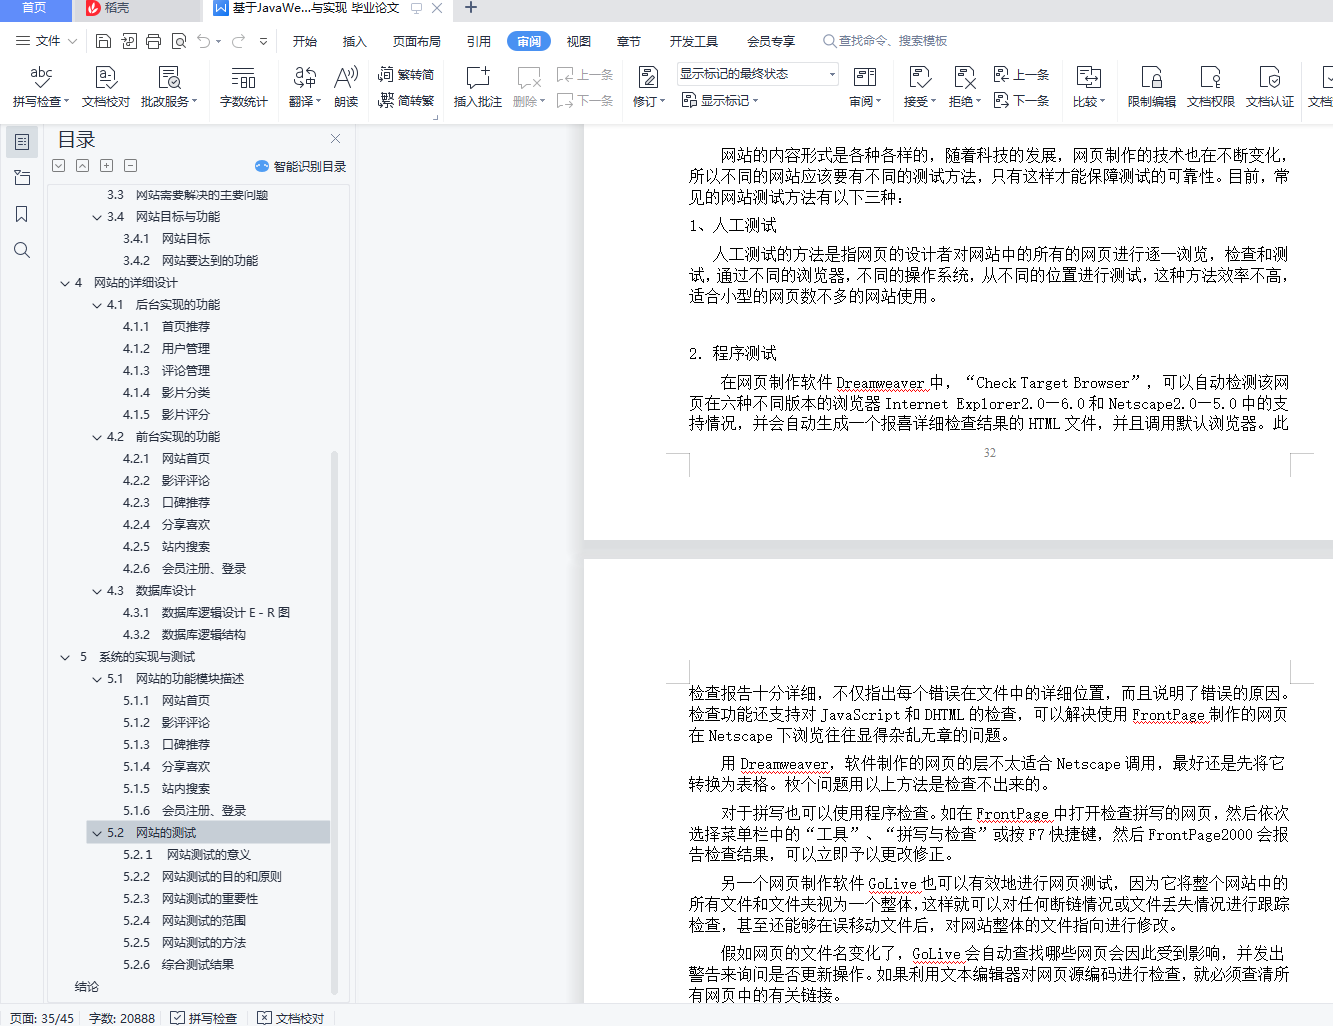Convert to traditional Chinese (繁转简)
The image size is (1333, 1026).
coord(406,75)
